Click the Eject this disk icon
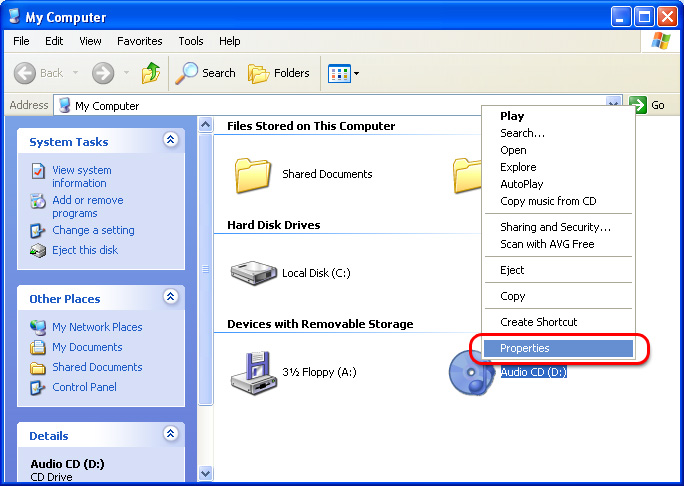The height and width of the screenshot is (486, 684). pyautogui.click(x=38, y=250)
